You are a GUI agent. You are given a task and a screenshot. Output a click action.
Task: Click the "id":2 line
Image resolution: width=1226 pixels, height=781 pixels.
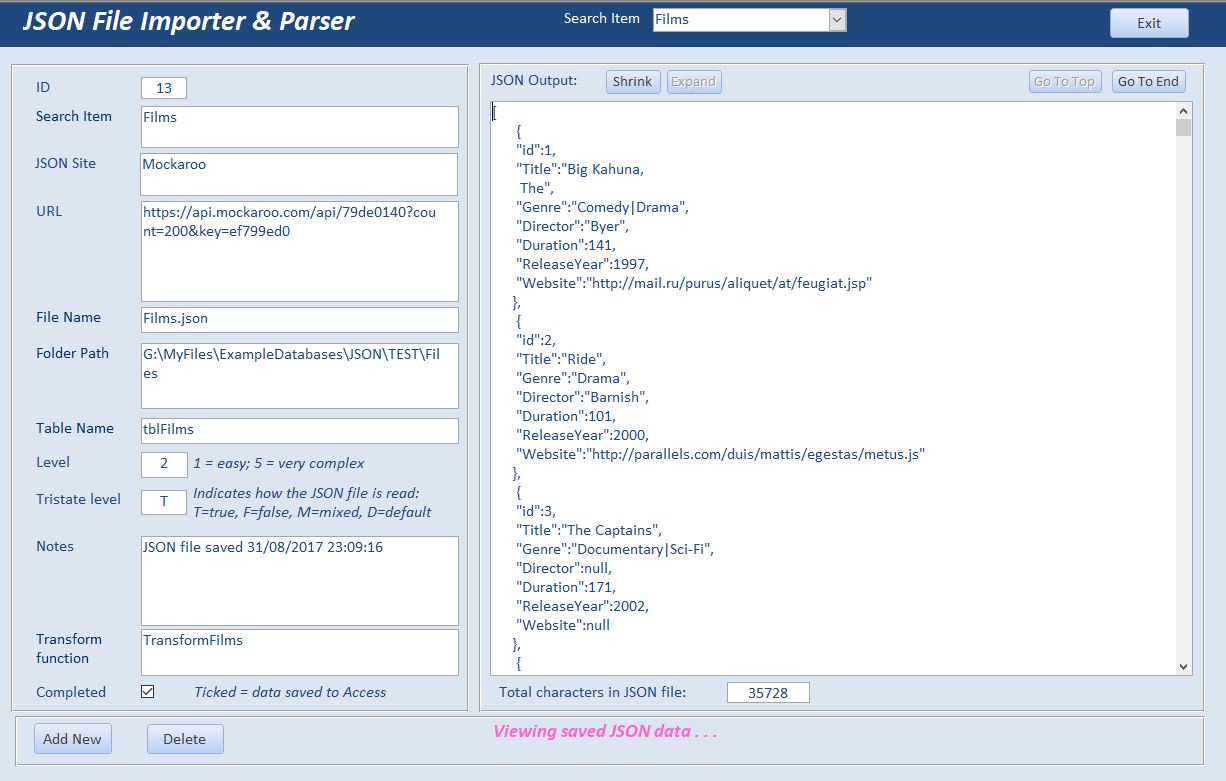[x=535, y=340]
